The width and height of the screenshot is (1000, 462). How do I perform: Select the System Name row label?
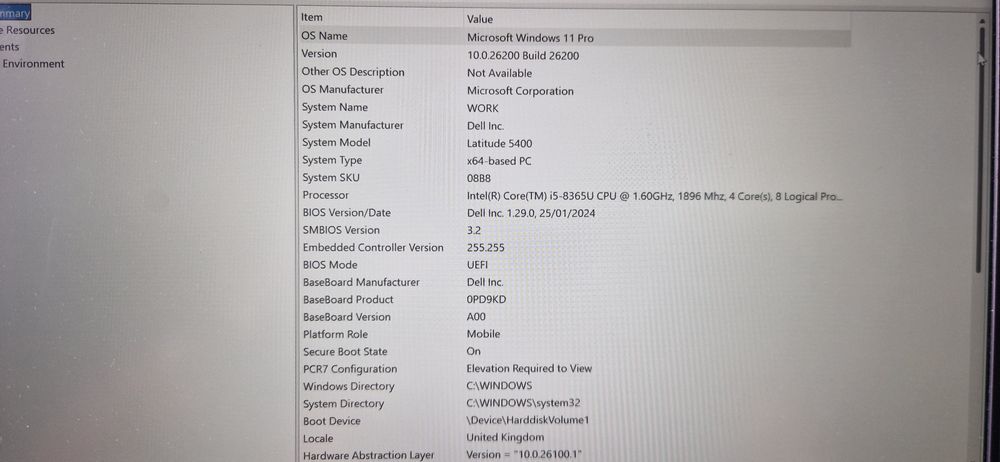coord(334,107)
